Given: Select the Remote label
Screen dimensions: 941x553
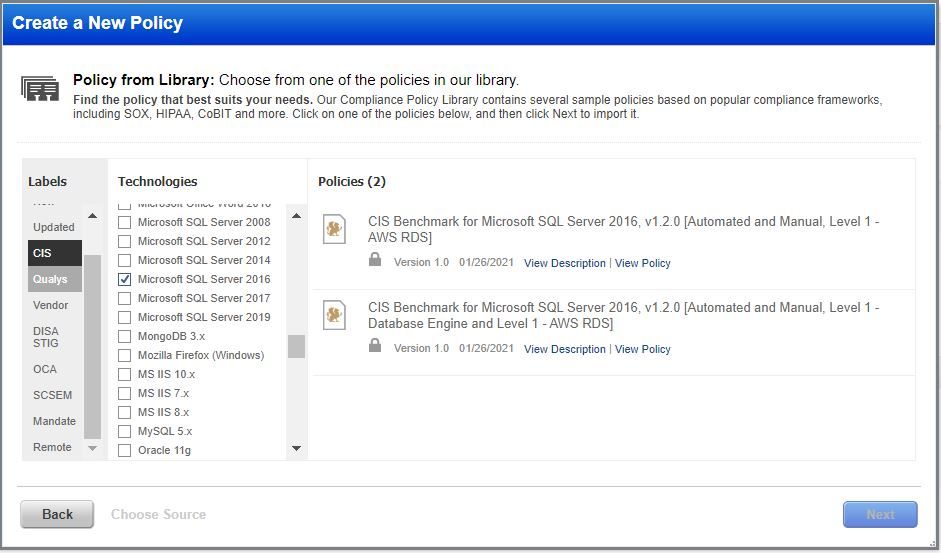Looking at the screenshot, I should [x=55, y=447].
